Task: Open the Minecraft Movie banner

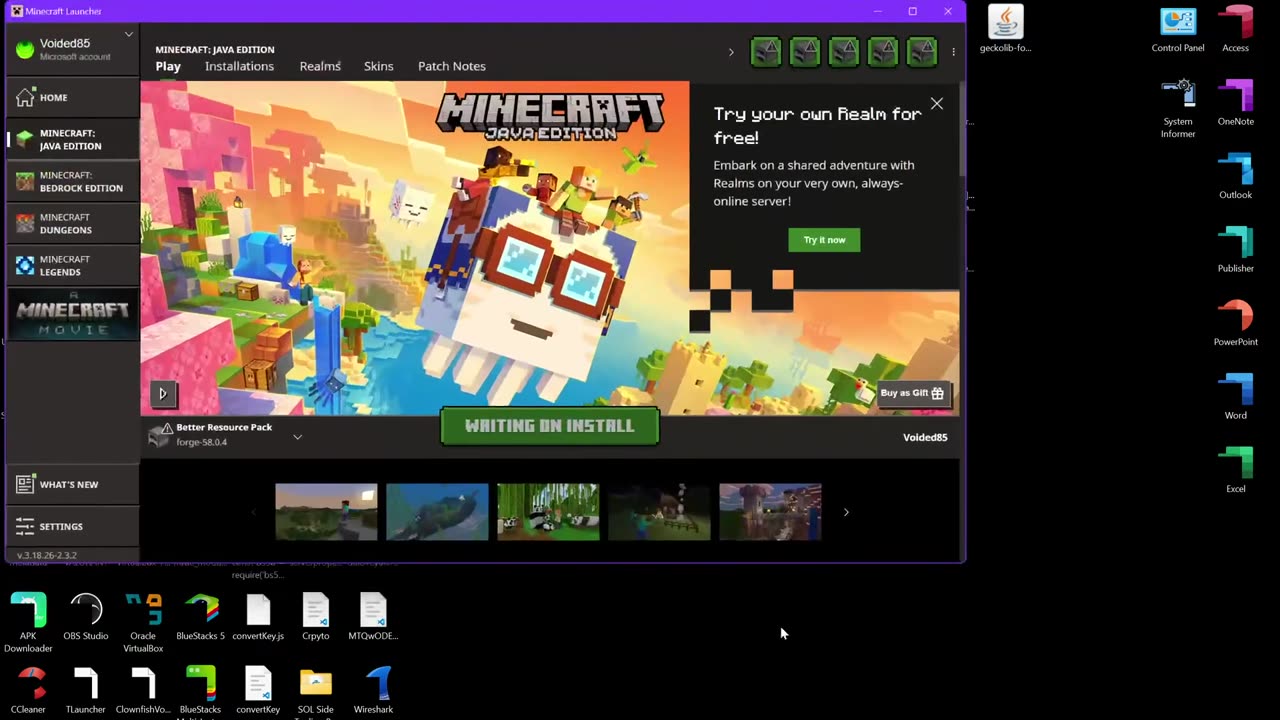Action: click(x=72, y=315)
